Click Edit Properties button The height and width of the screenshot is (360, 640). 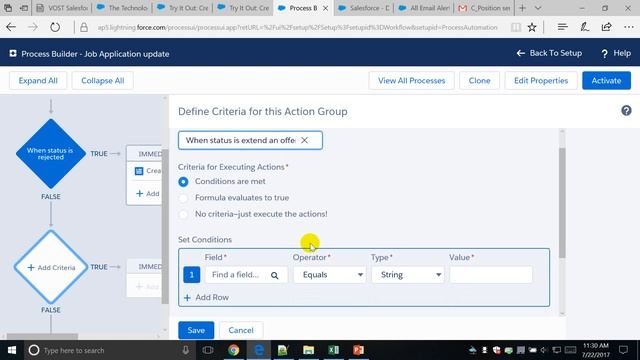(x=541, y=80)
